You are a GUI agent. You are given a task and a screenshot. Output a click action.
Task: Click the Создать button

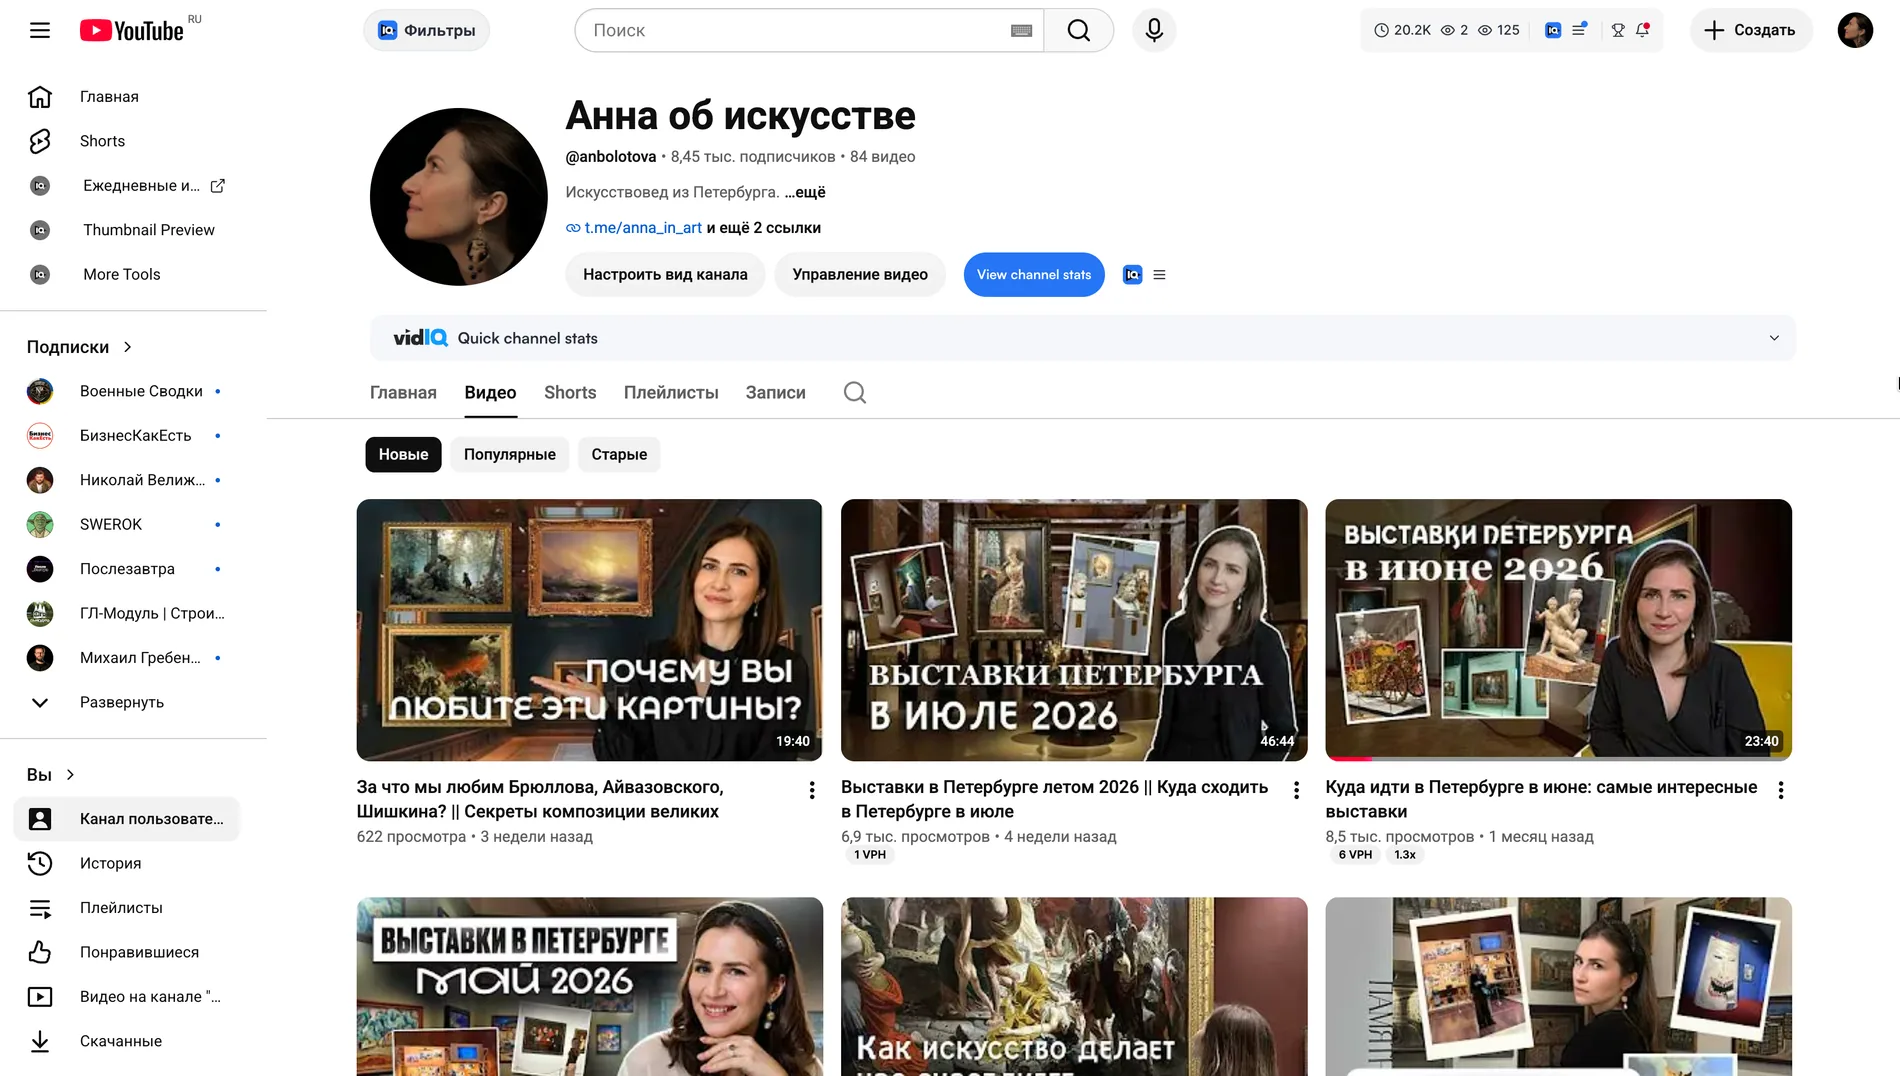click(1751, 30)
